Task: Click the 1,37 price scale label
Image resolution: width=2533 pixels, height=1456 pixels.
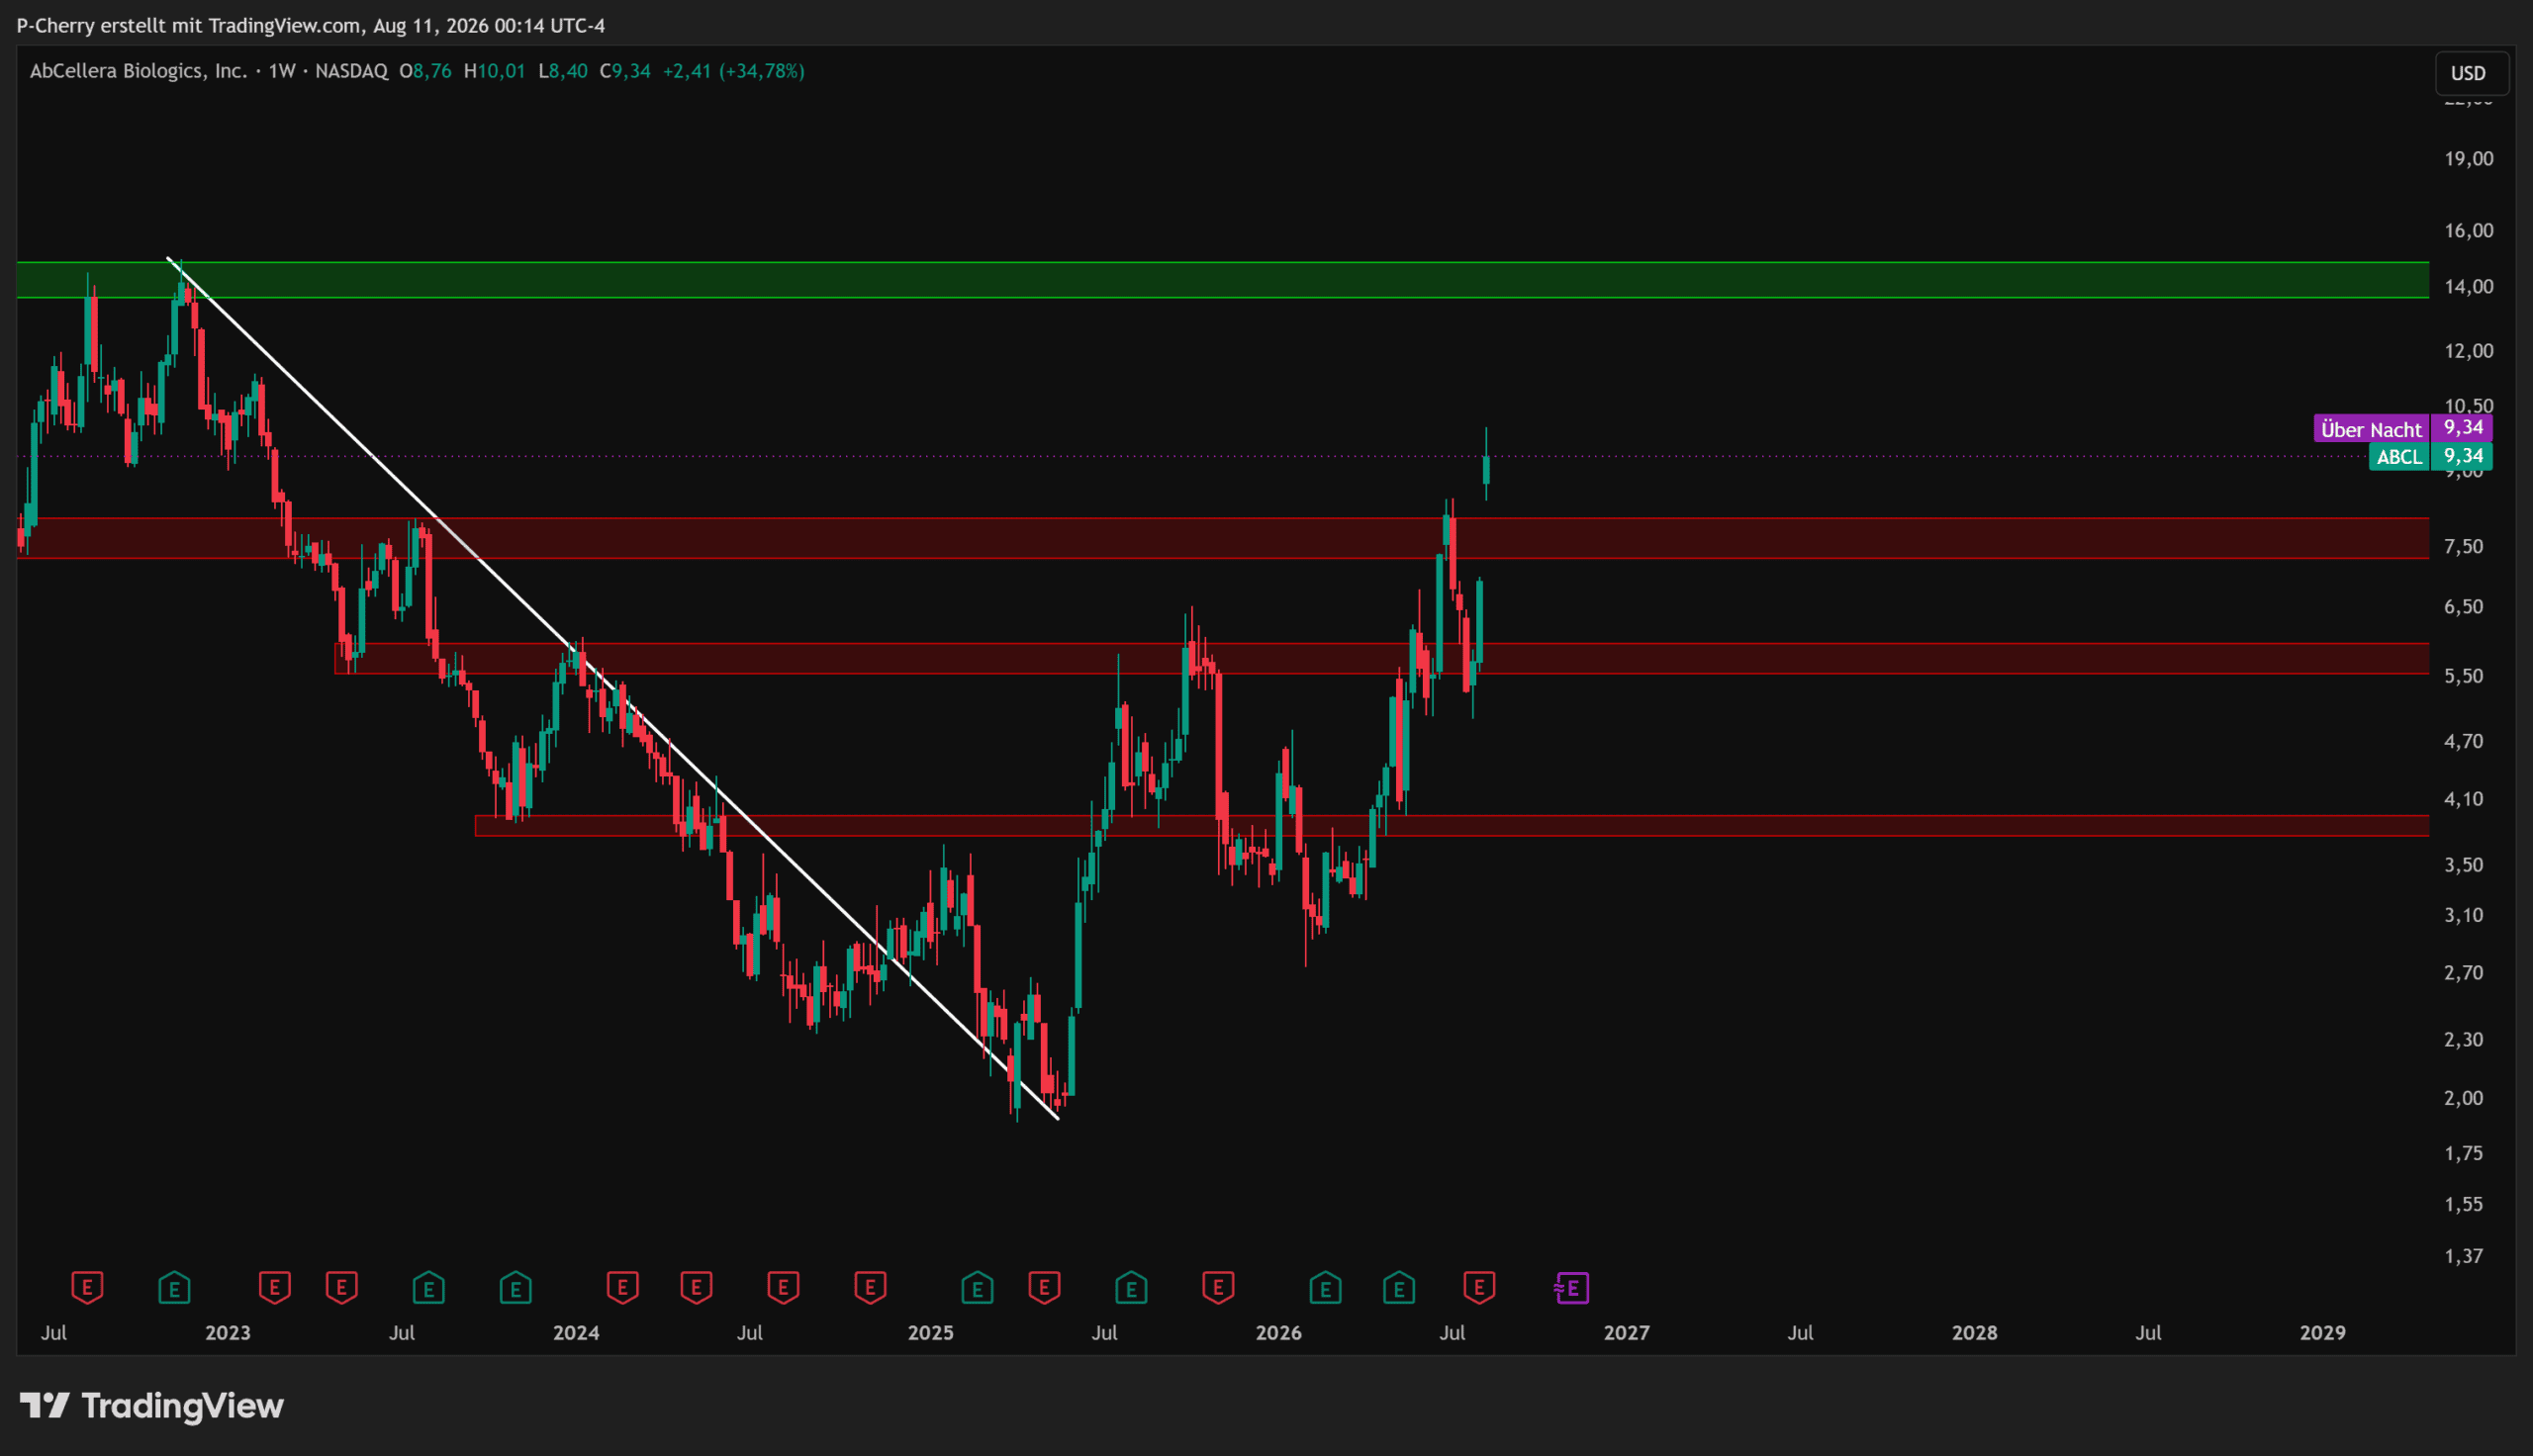Action: pos(2464,1256)
